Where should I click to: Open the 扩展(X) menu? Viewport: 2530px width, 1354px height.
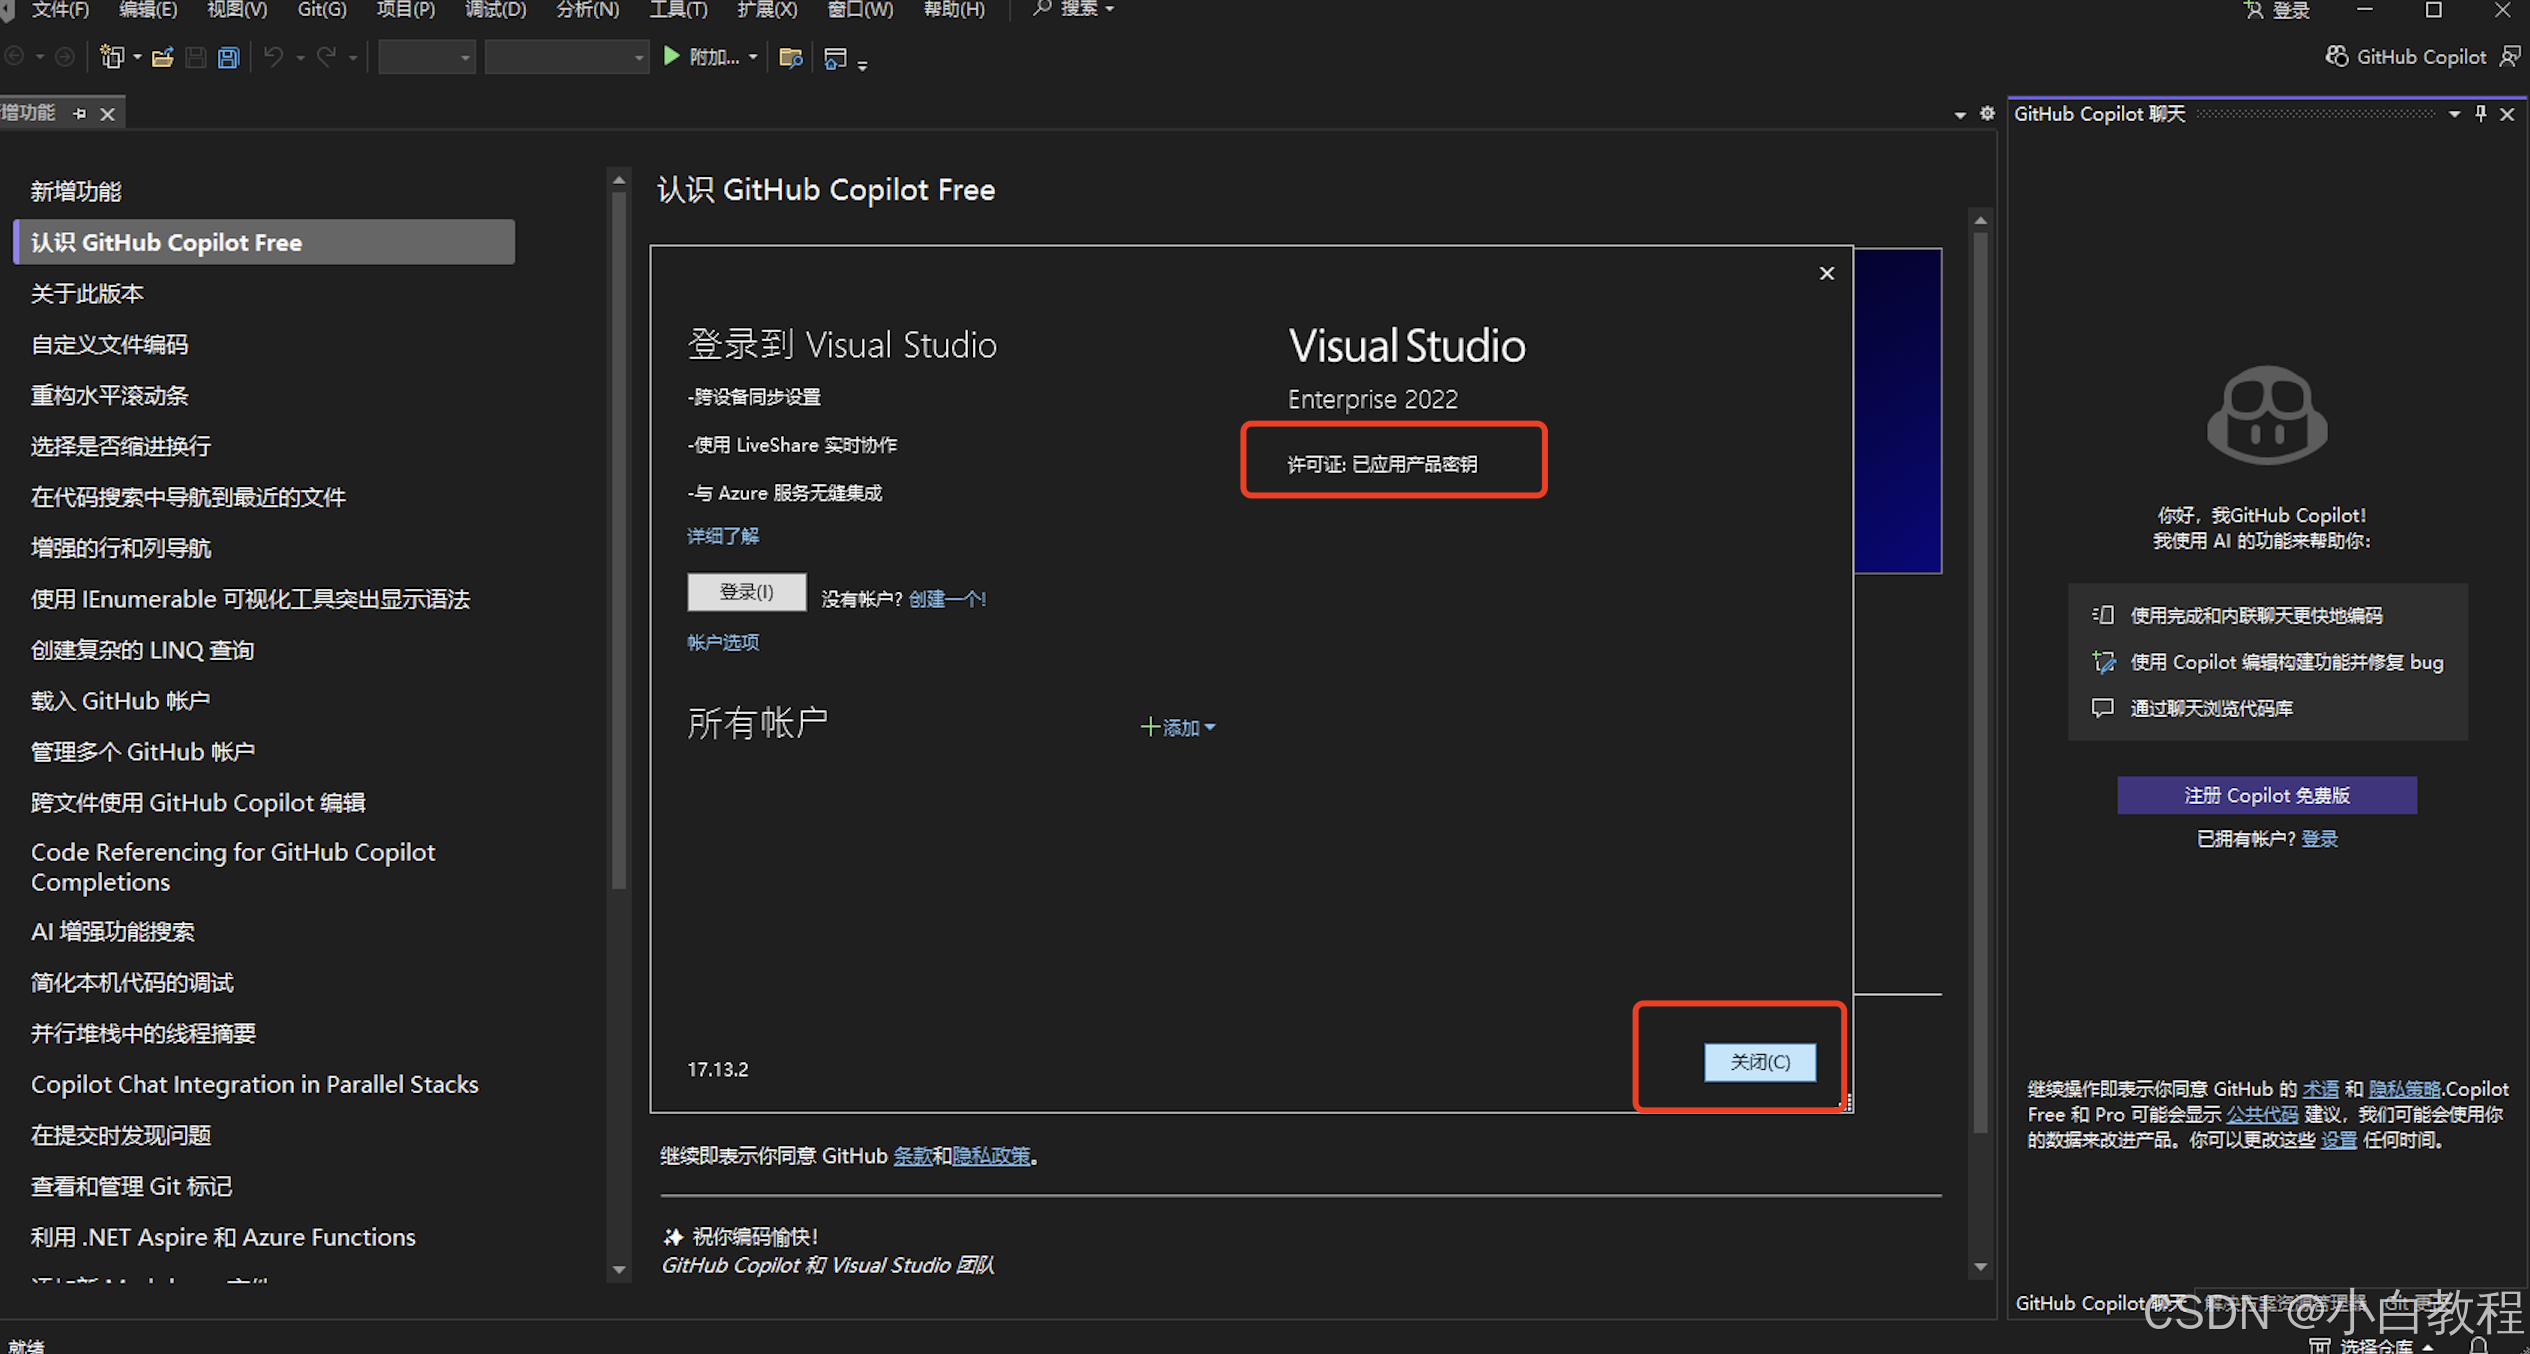pos(767,9)
